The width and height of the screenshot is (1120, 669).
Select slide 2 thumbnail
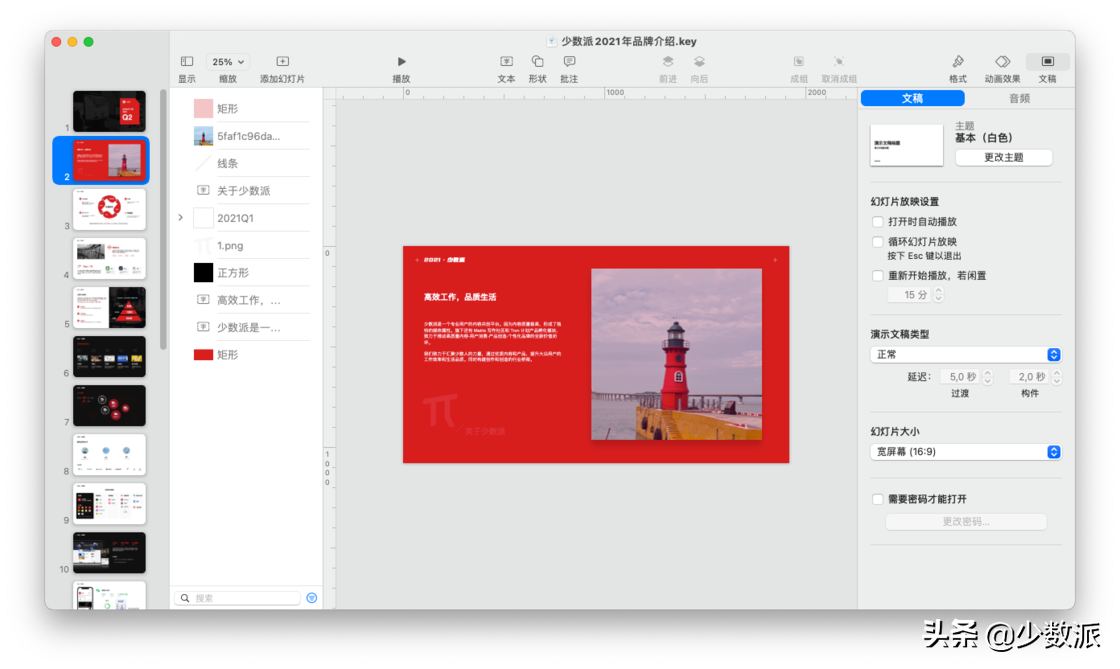point(109,161)
